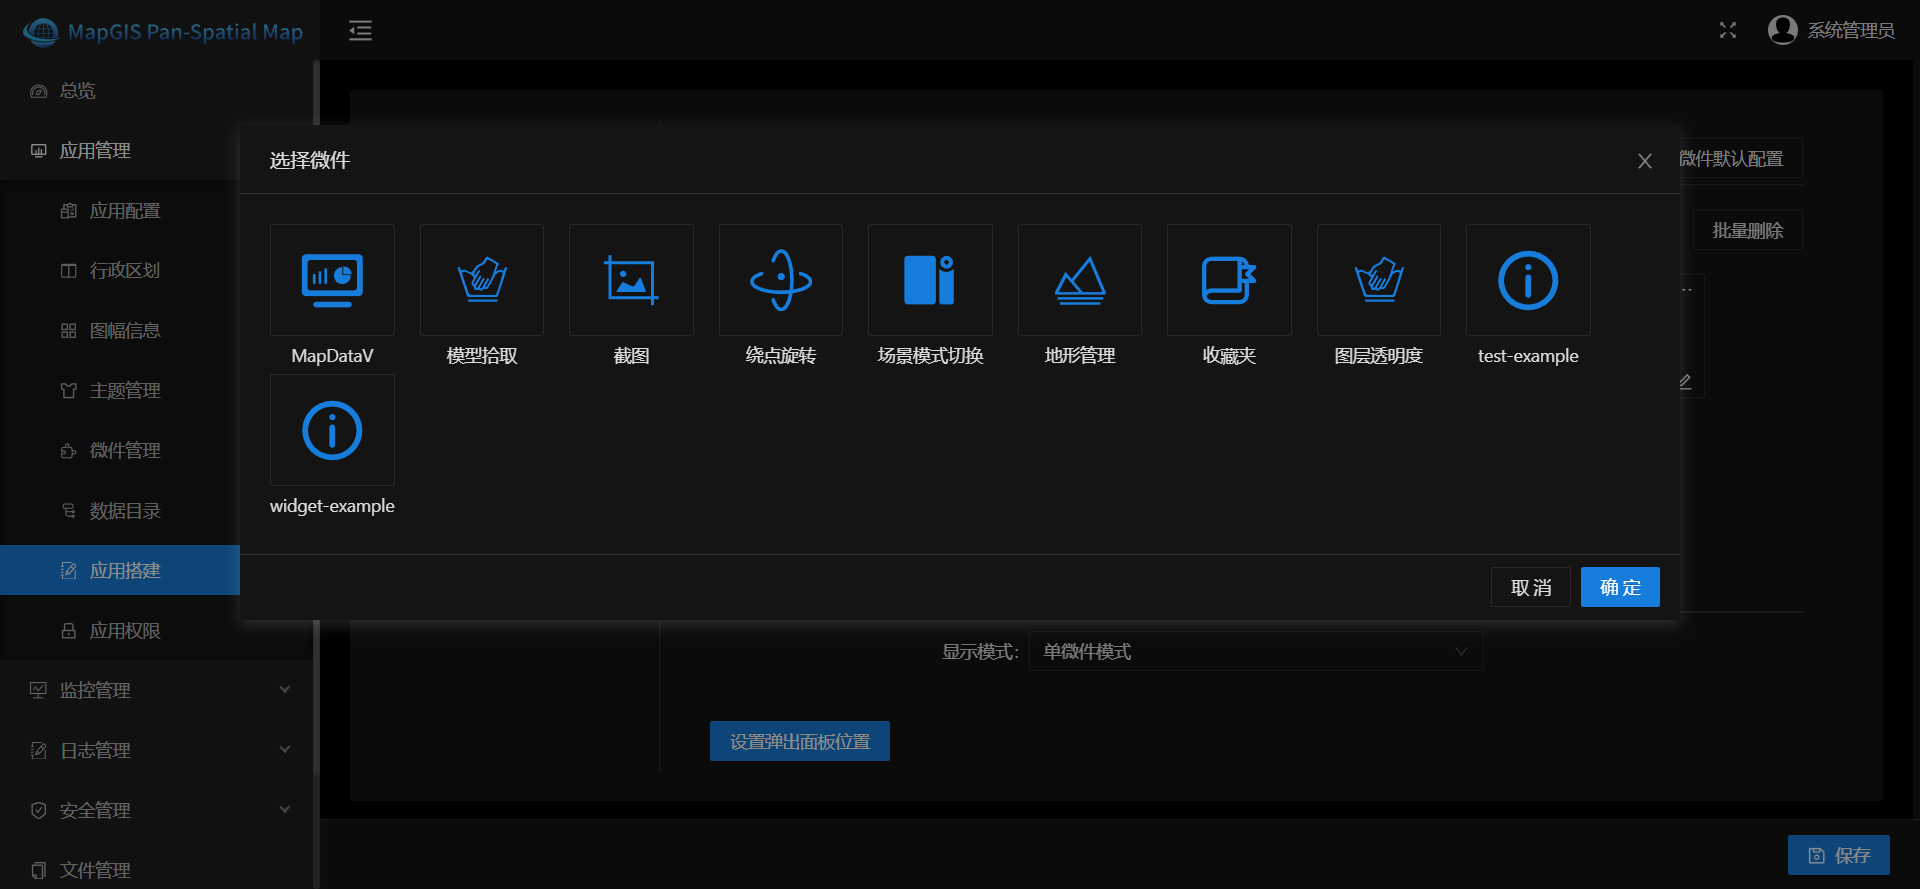Screen dimensions: 1920x889
Task: Toggle fullscreen mode icon
Action: coord(1728,30)
